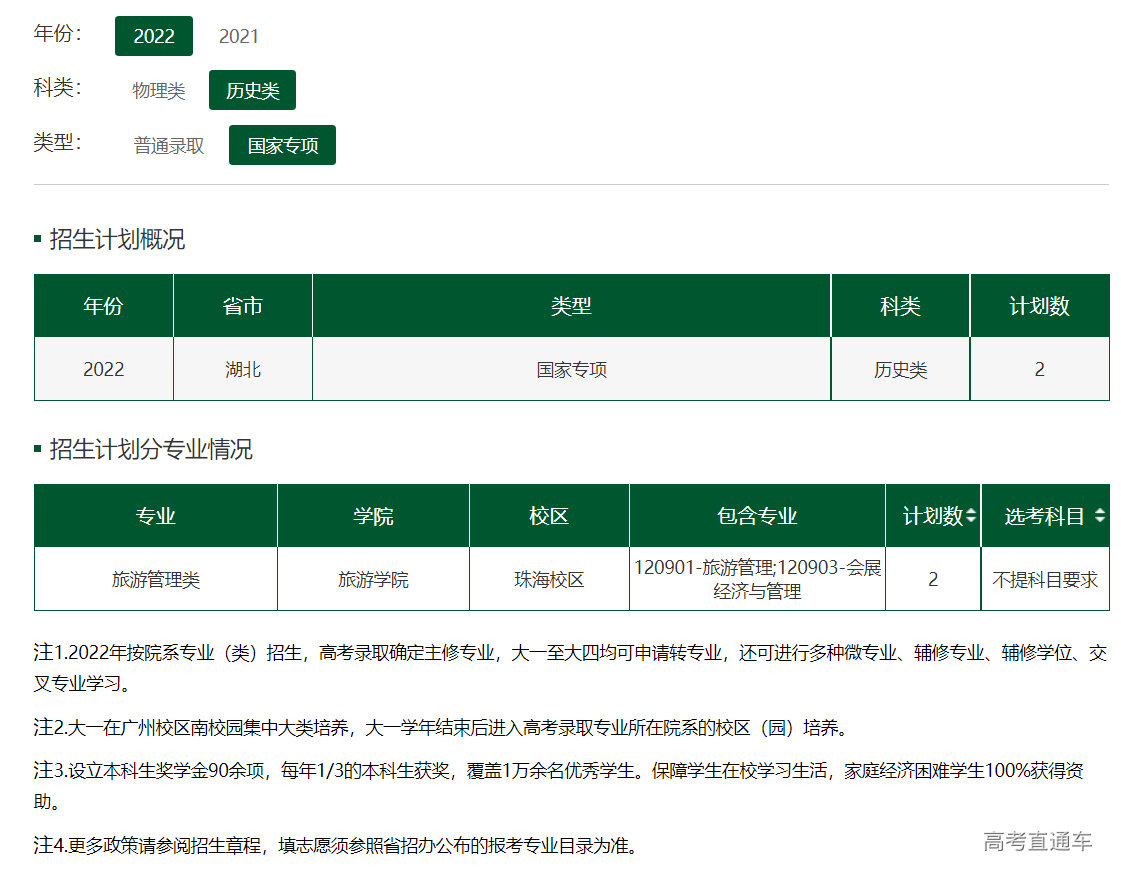The width and height of the screenshot is (1121, 881).
Task: Click the 学院 column header
Action: pyautogui.click(x=373, y=516)
